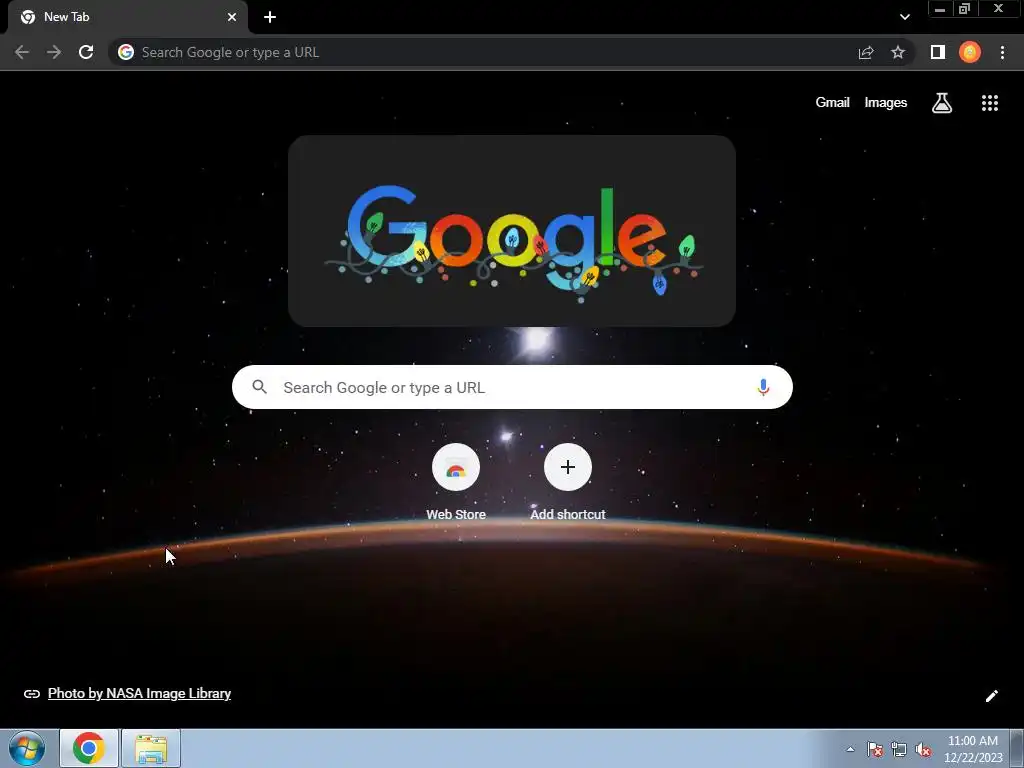The image size is (1024, 768).
Task: Click the Add shortcut plus button
Action: pyautogui.click(x=568, y=467)
